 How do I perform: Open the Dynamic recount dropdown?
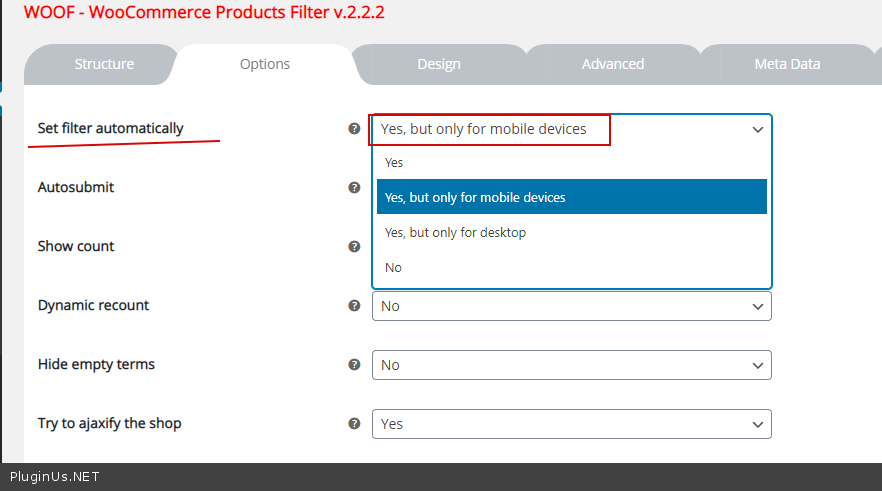click(571, 306)
